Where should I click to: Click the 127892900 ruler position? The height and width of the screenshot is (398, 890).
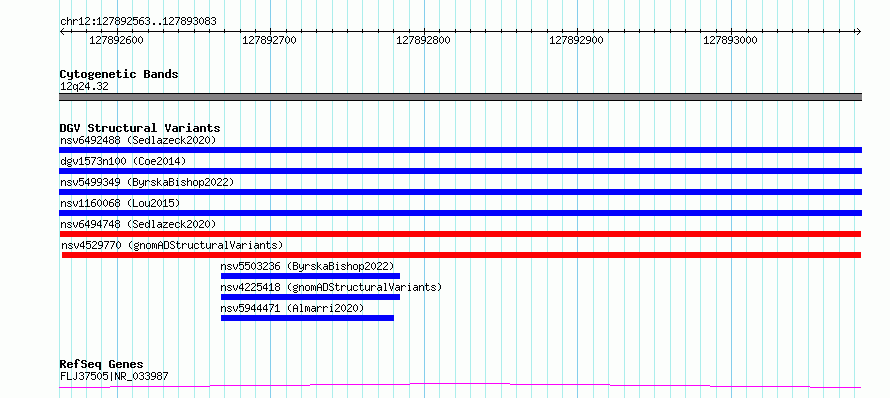576,40
